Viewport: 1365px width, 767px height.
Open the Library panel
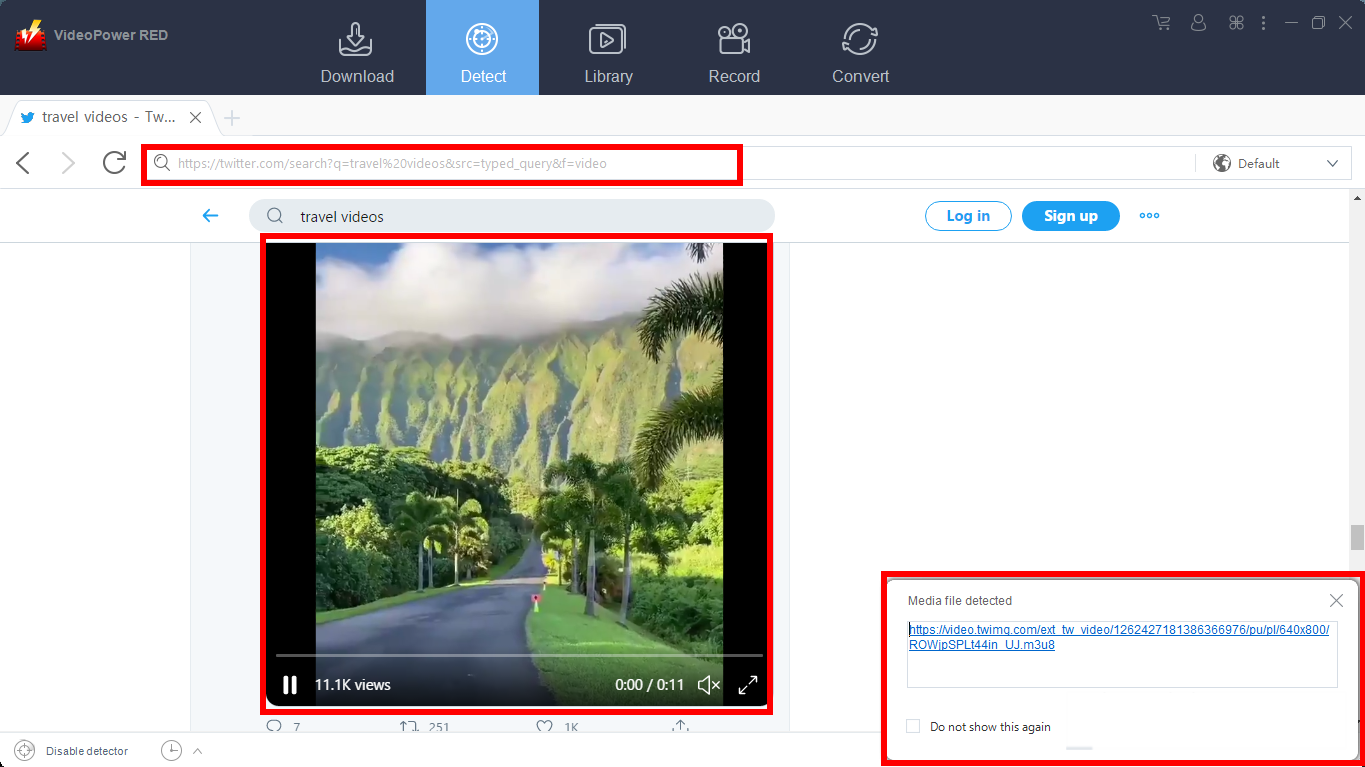click(608, 47)
